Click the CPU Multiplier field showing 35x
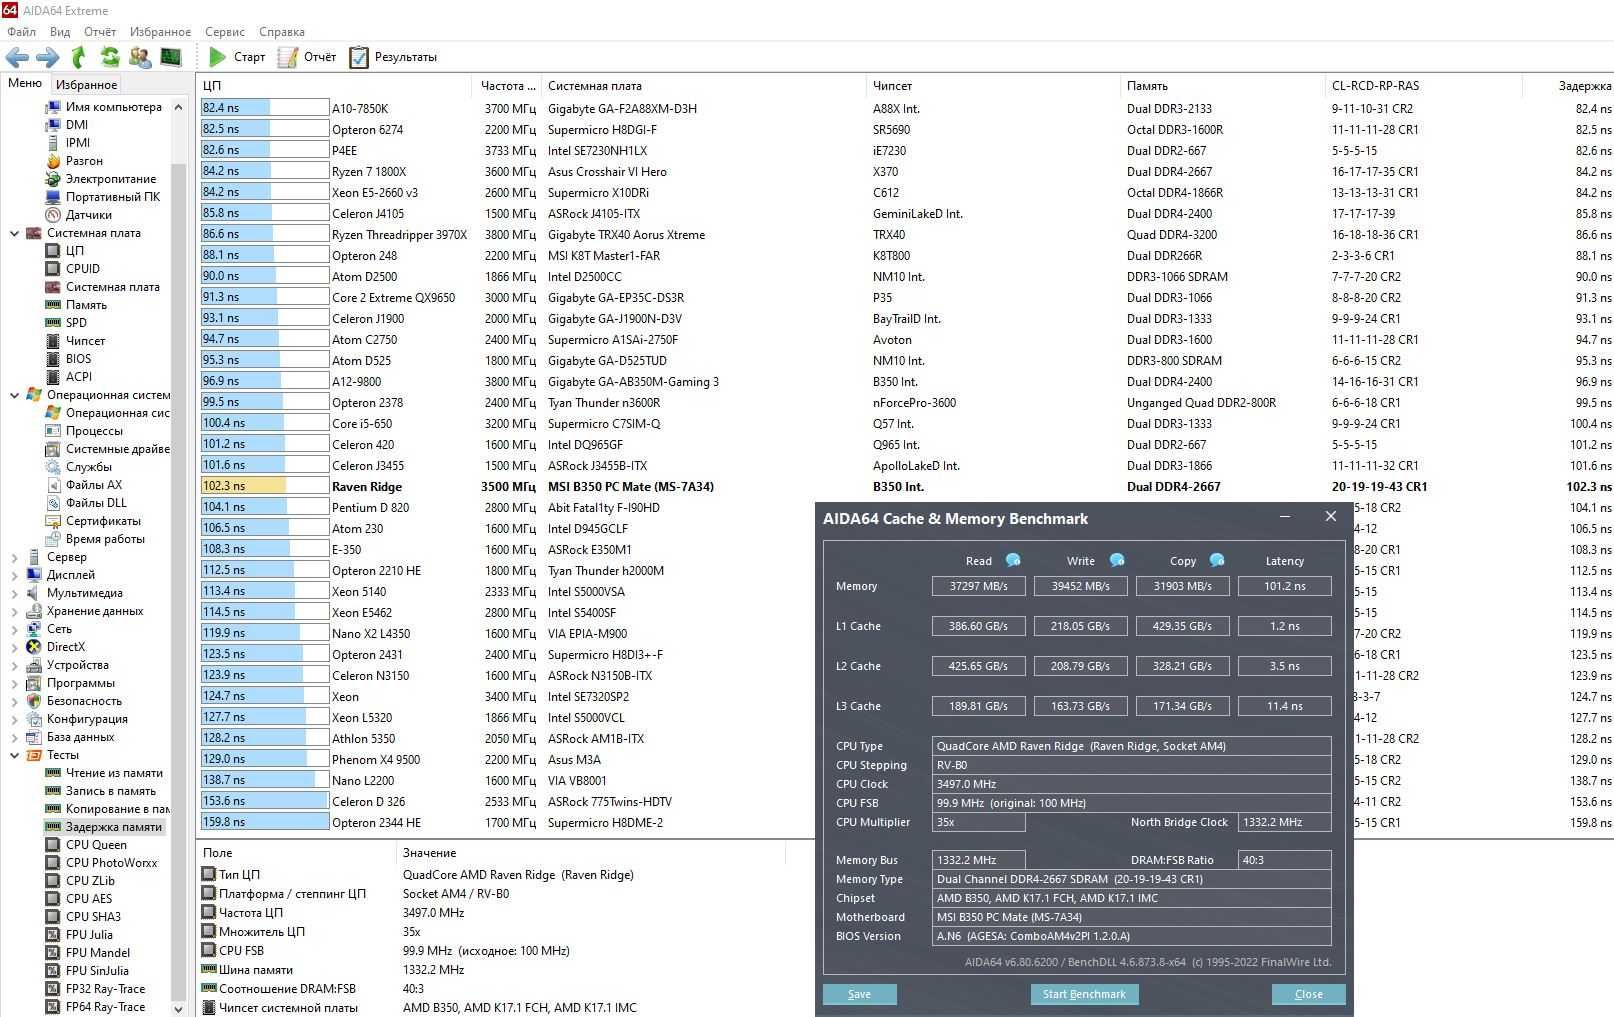The image size is (1614, 1017). 978,822
